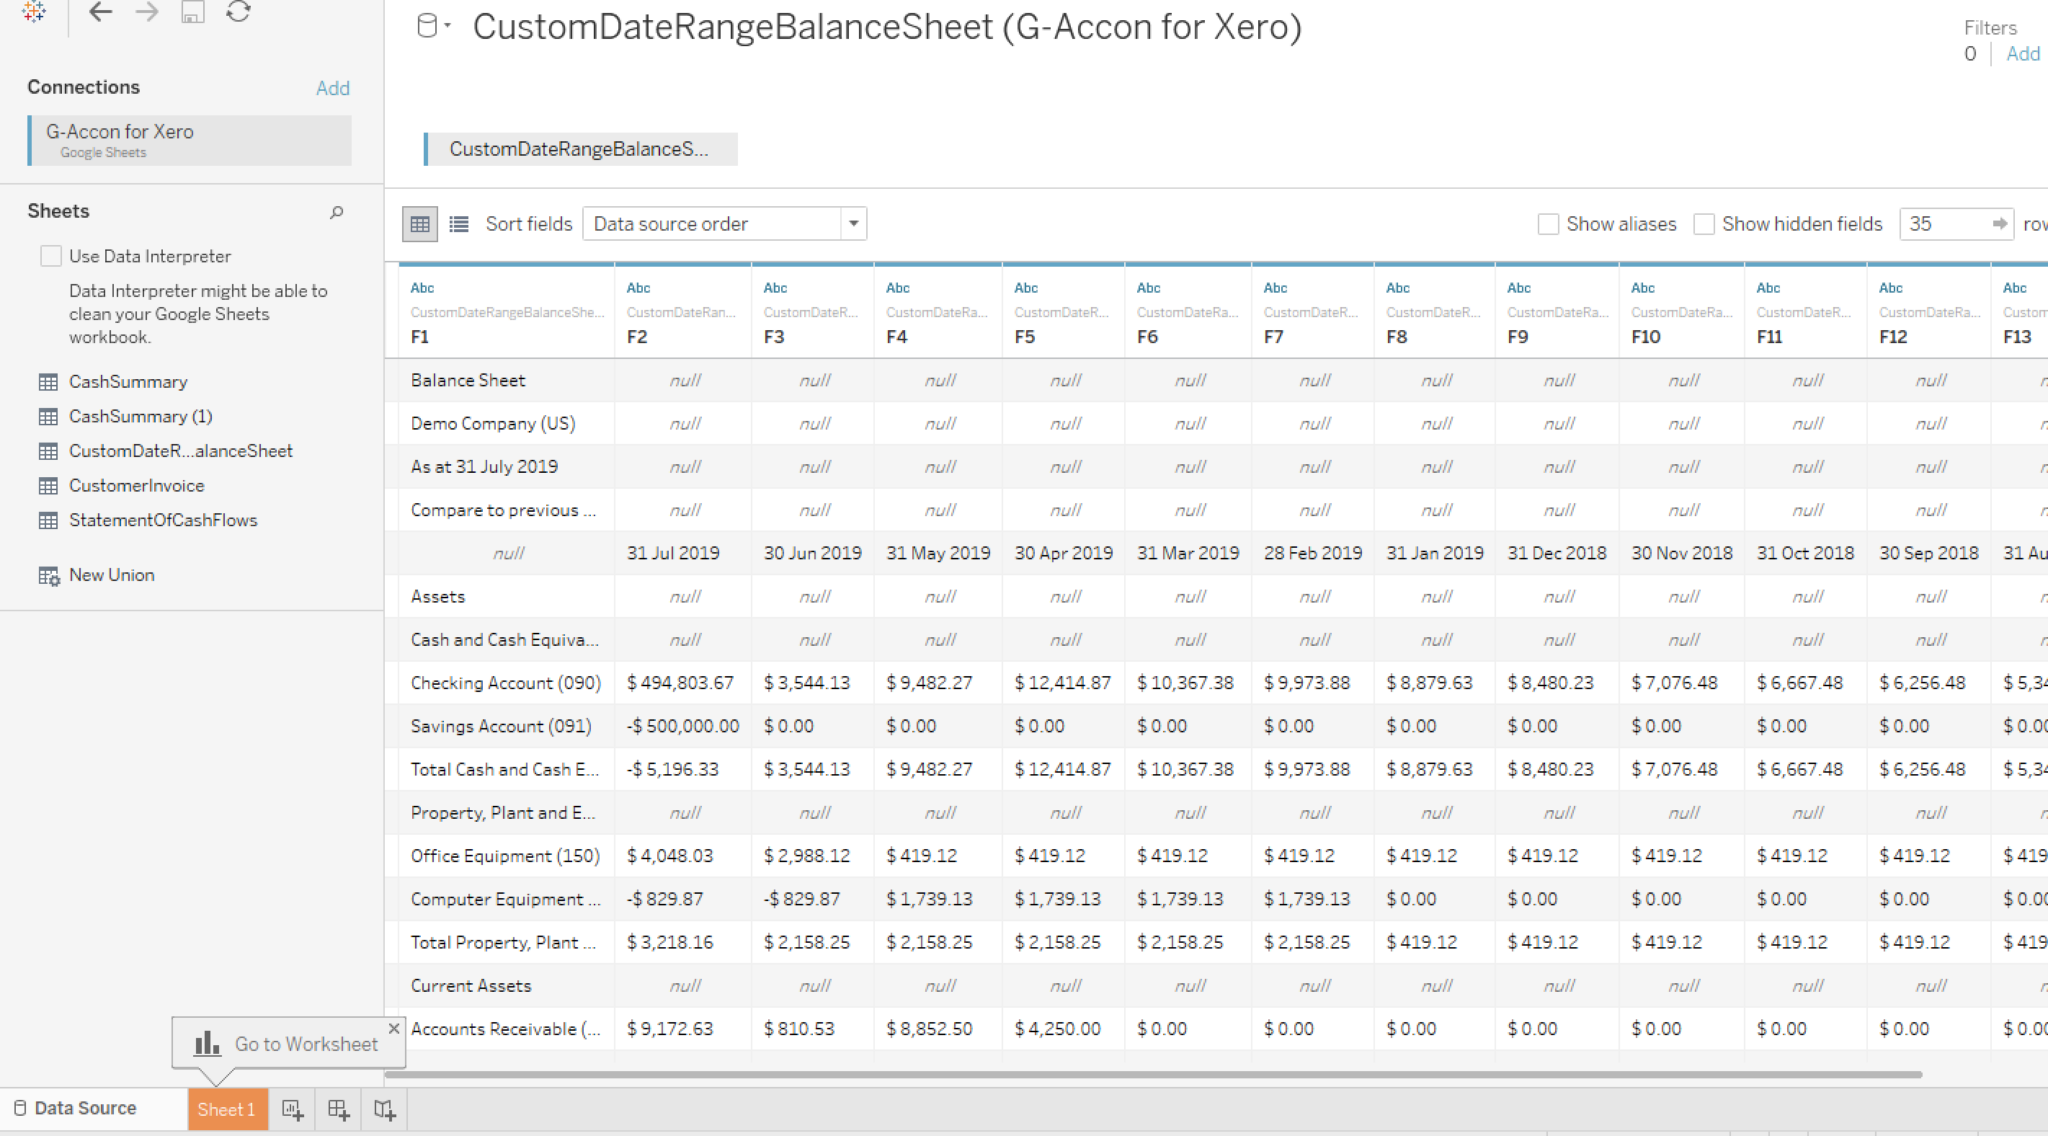Open the data source cylinder icon menu
Viewport: 2048px width, 1136px height.
(x=432, y=27)
